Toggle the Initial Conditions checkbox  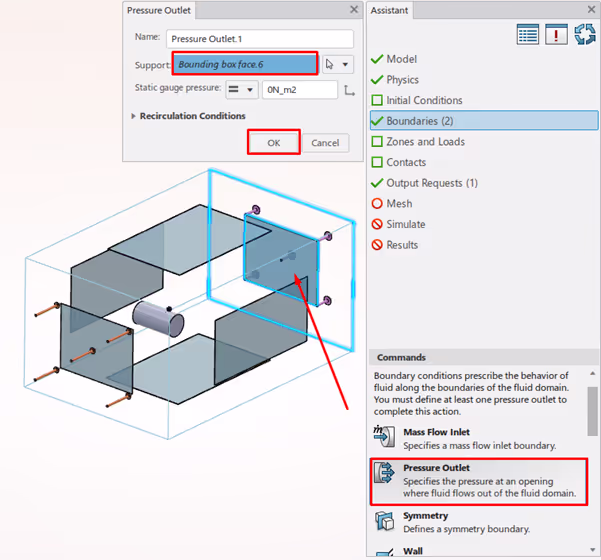click(377, 100)
